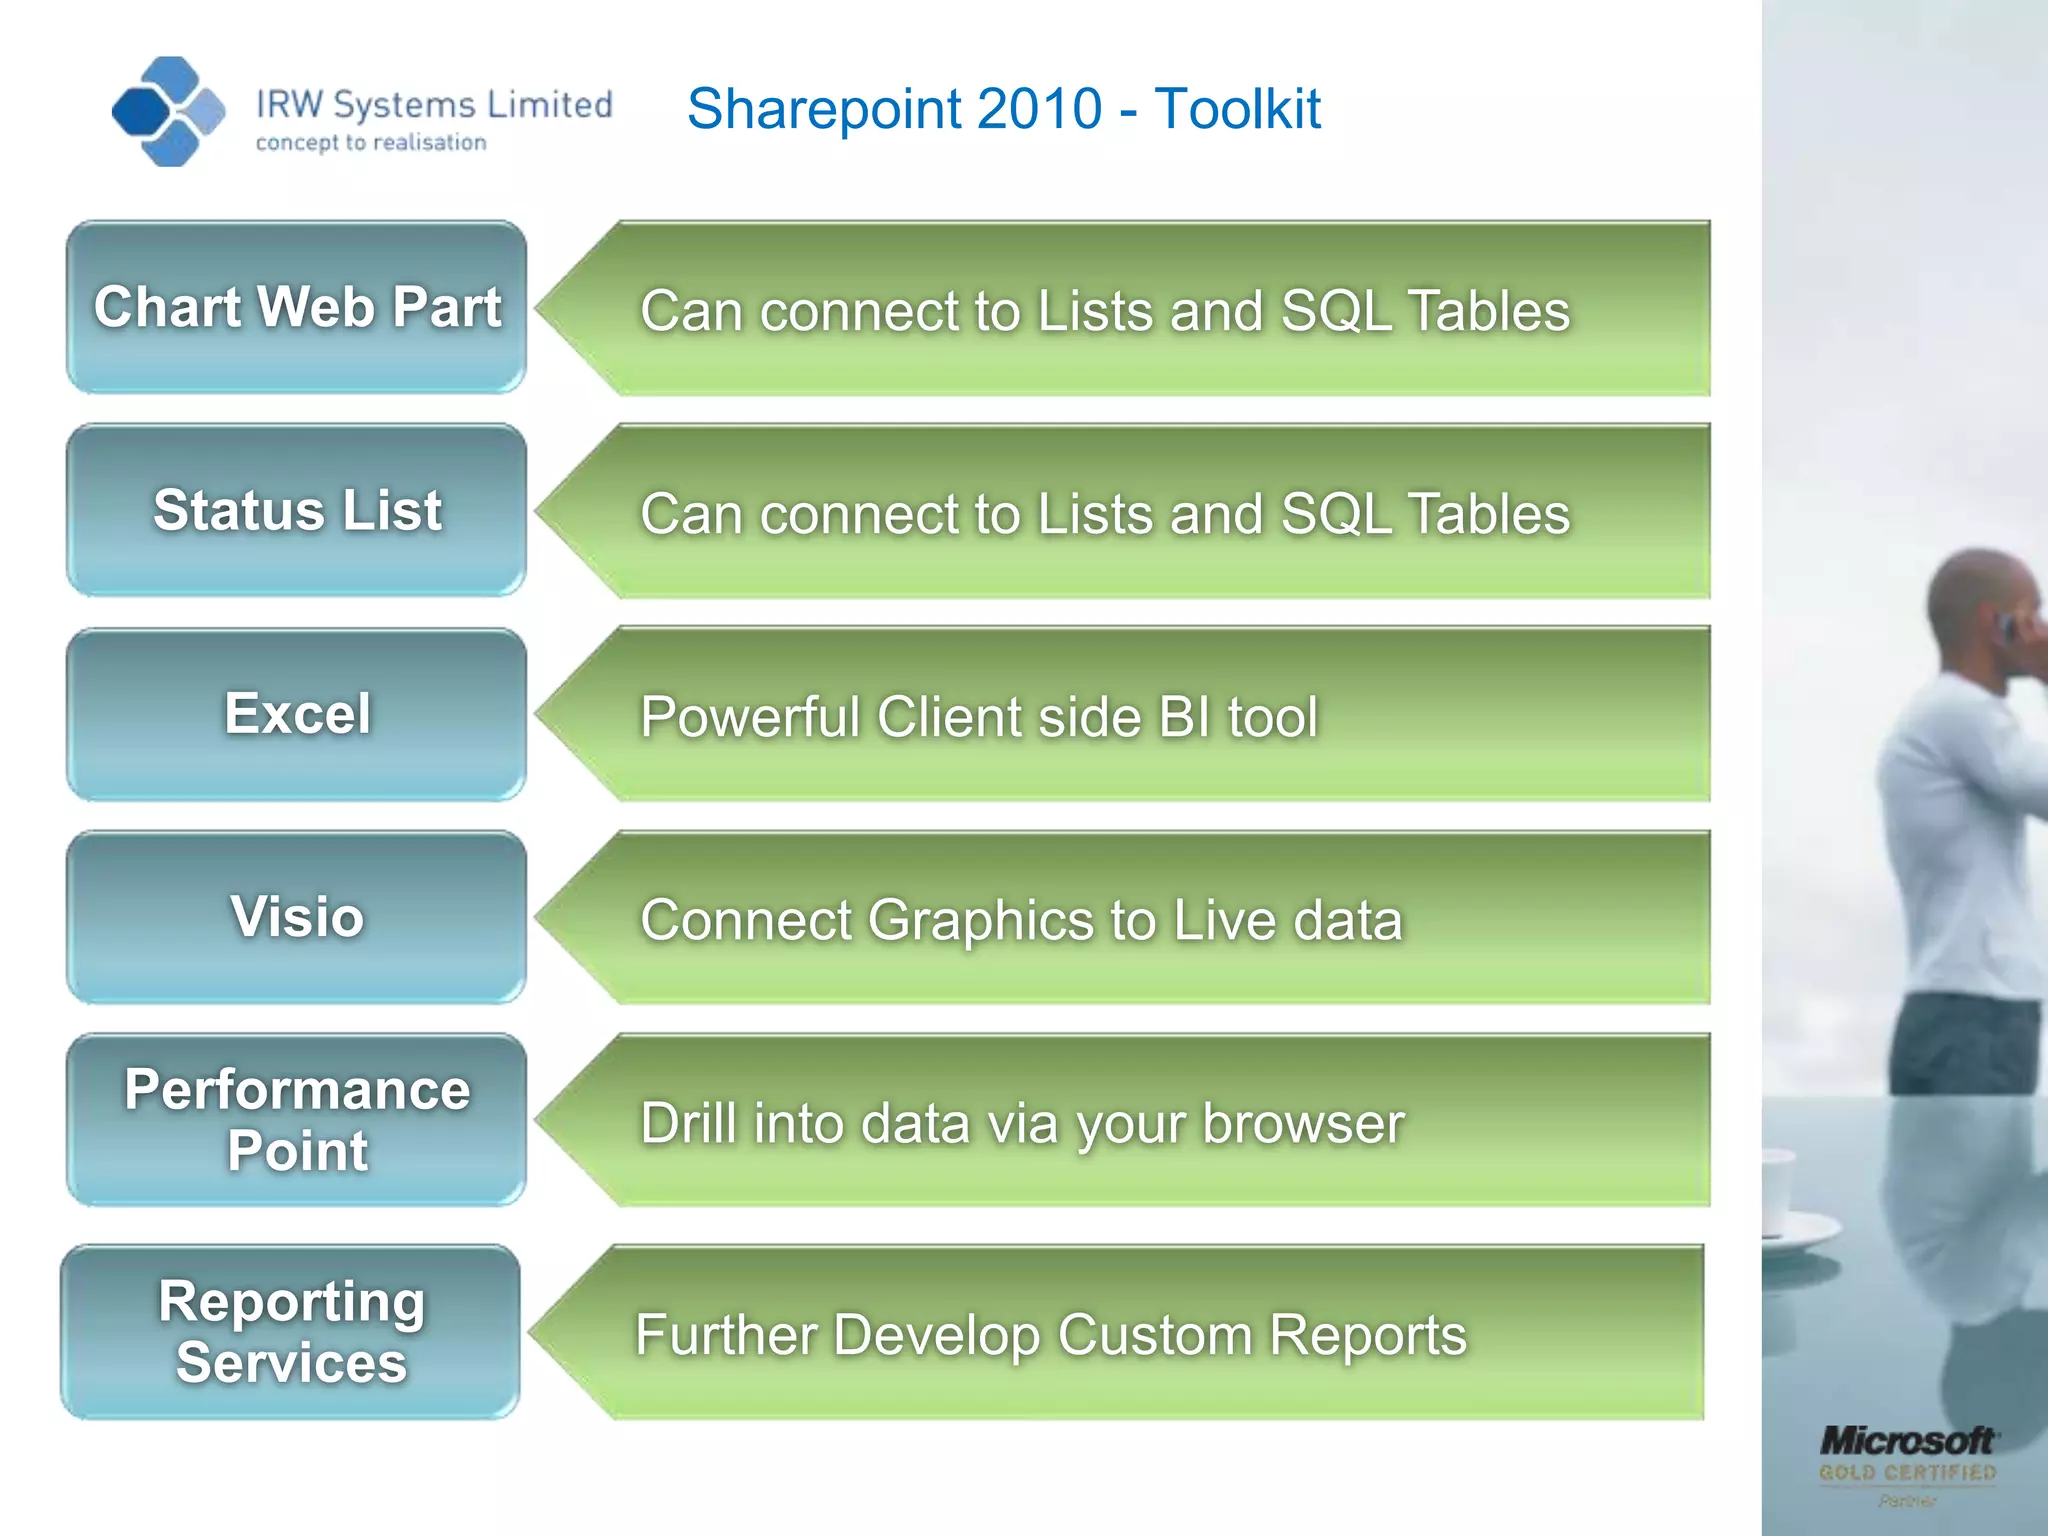Click the Excel blue box
The height and width of the screenshot is (1536, 2048).
point(297,714)
